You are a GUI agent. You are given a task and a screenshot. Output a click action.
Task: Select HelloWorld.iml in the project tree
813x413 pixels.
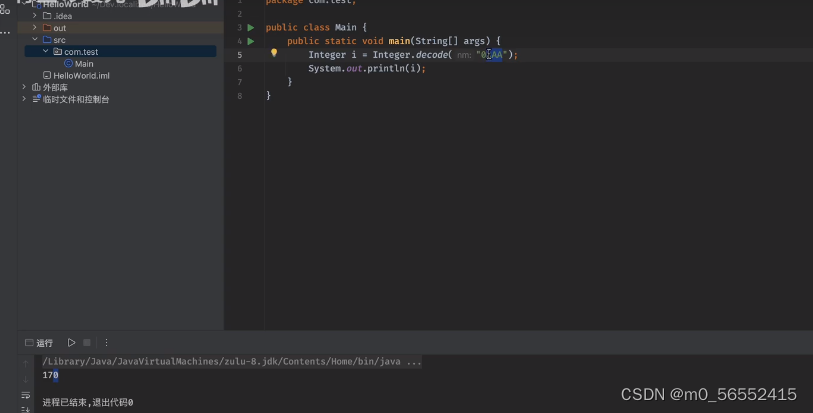pos(81,76)
